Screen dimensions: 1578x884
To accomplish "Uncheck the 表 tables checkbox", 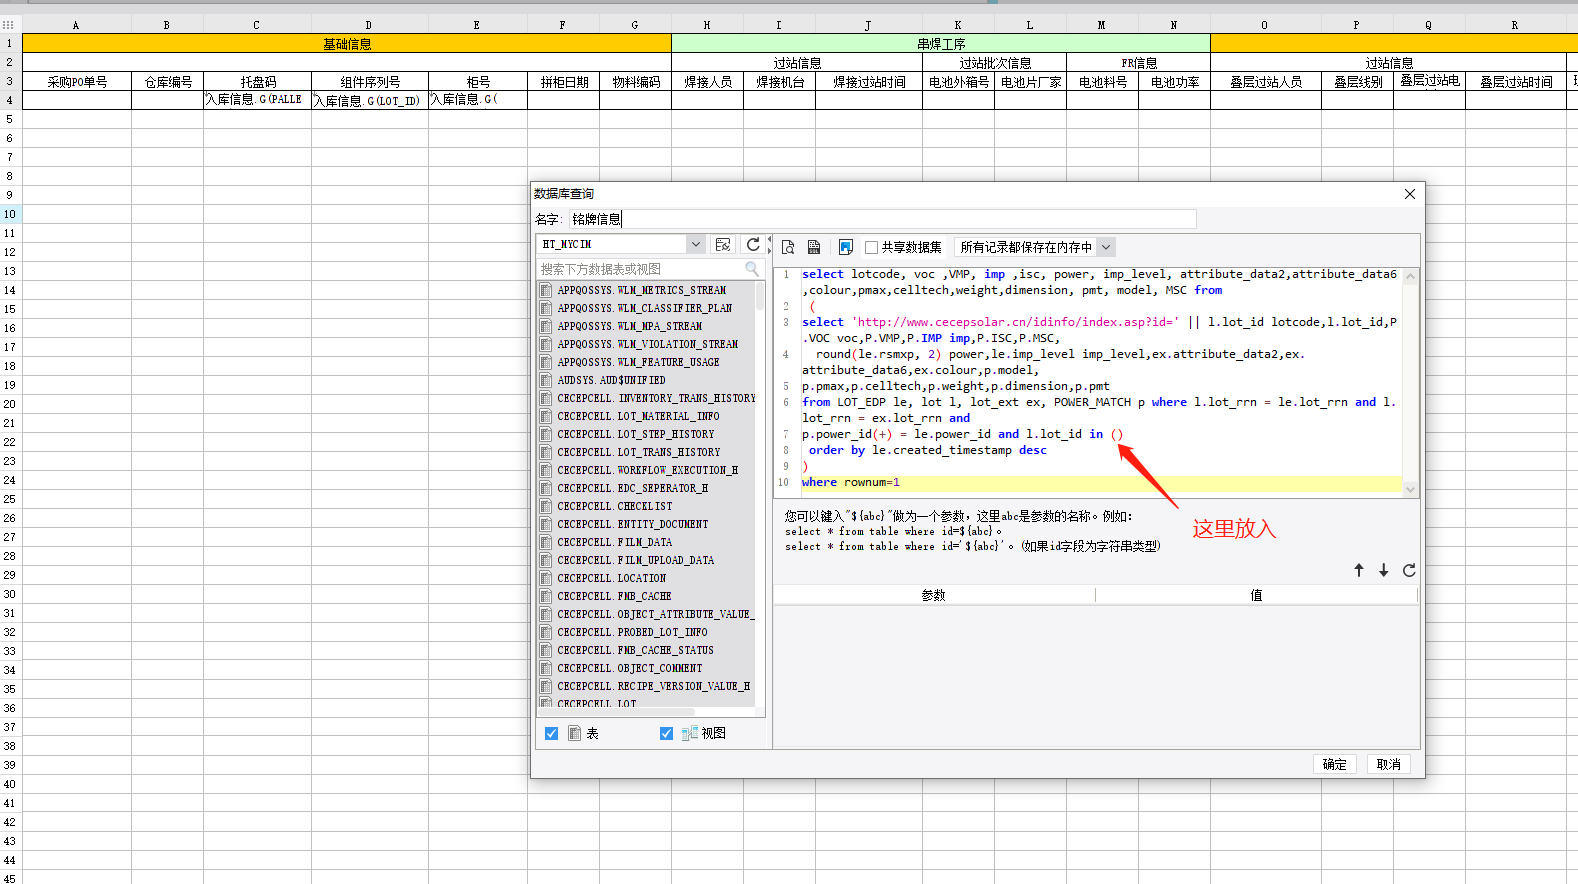I will pos(551,733).
